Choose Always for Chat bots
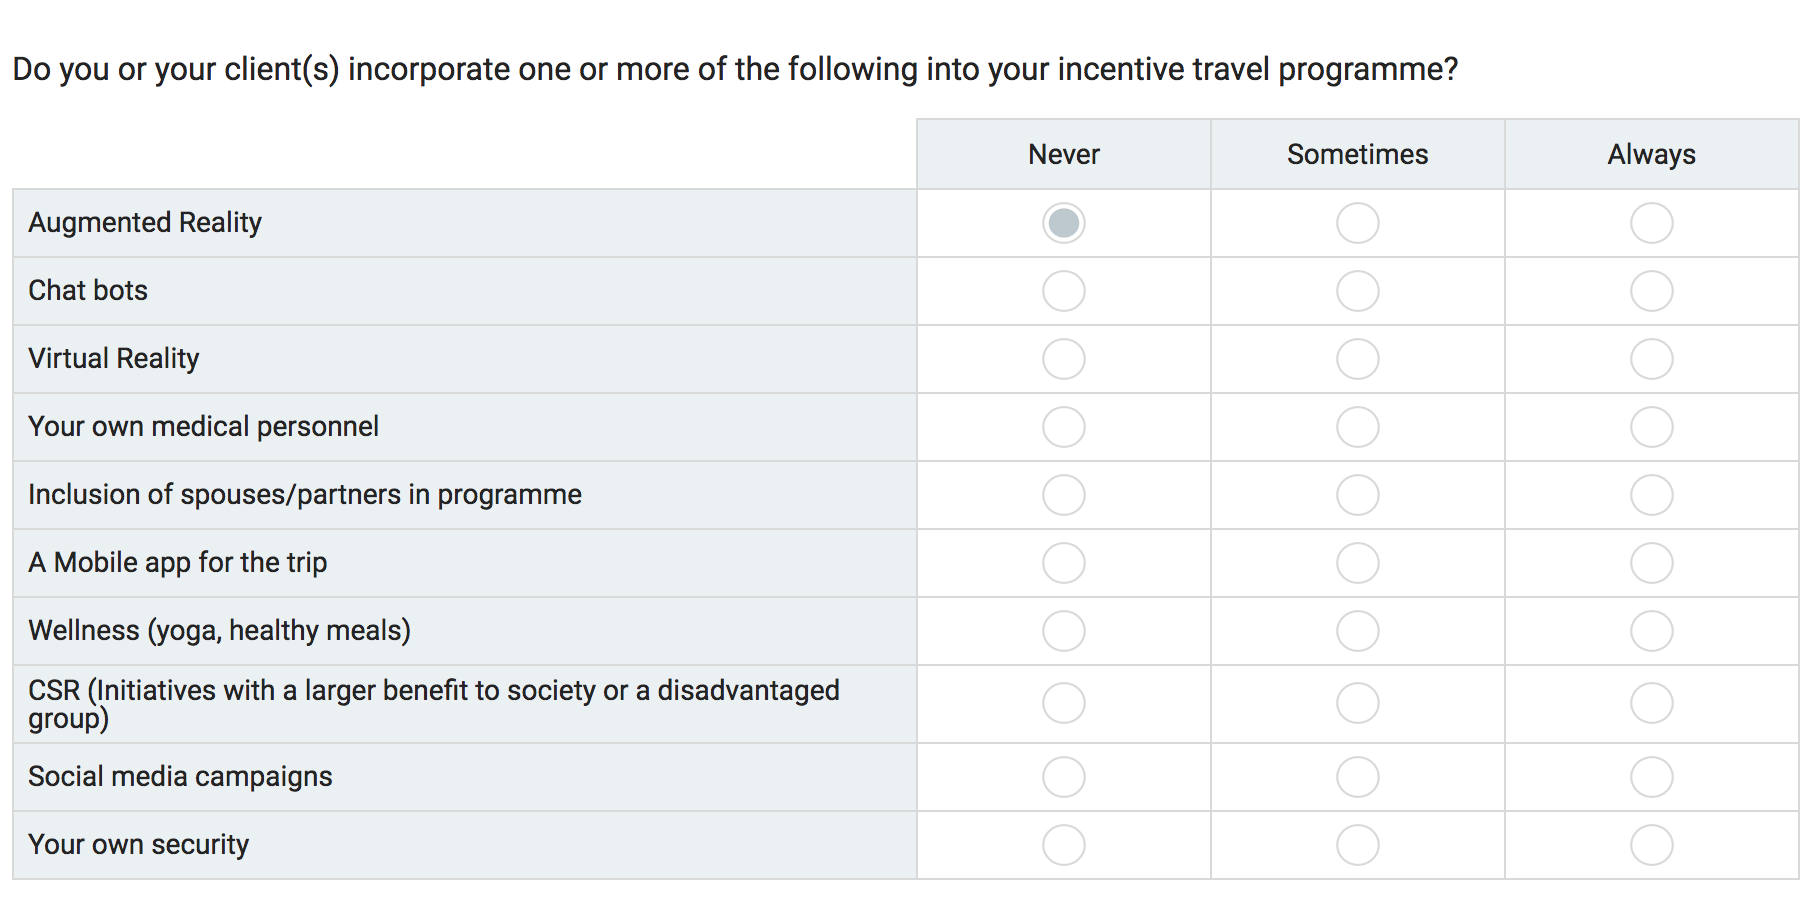This screenshot has height=904, width=1812. pyautogui.click(x=1651, y=291)
